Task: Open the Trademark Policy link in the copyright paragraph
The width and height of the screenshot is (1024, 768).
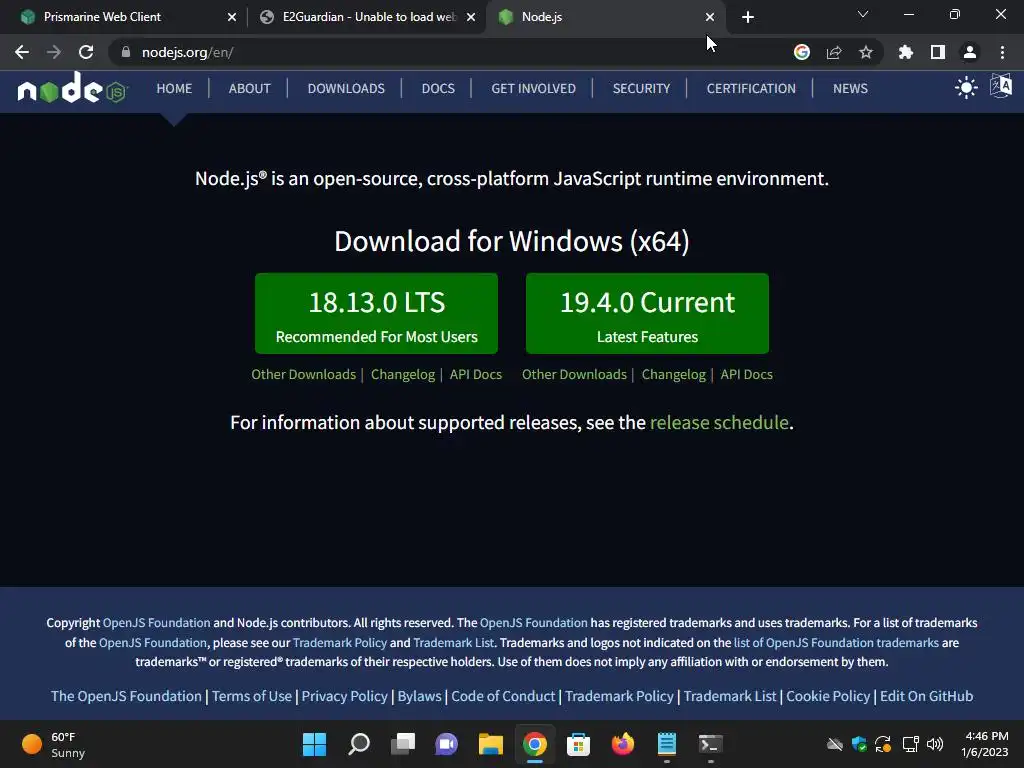Action: (340, 643)
